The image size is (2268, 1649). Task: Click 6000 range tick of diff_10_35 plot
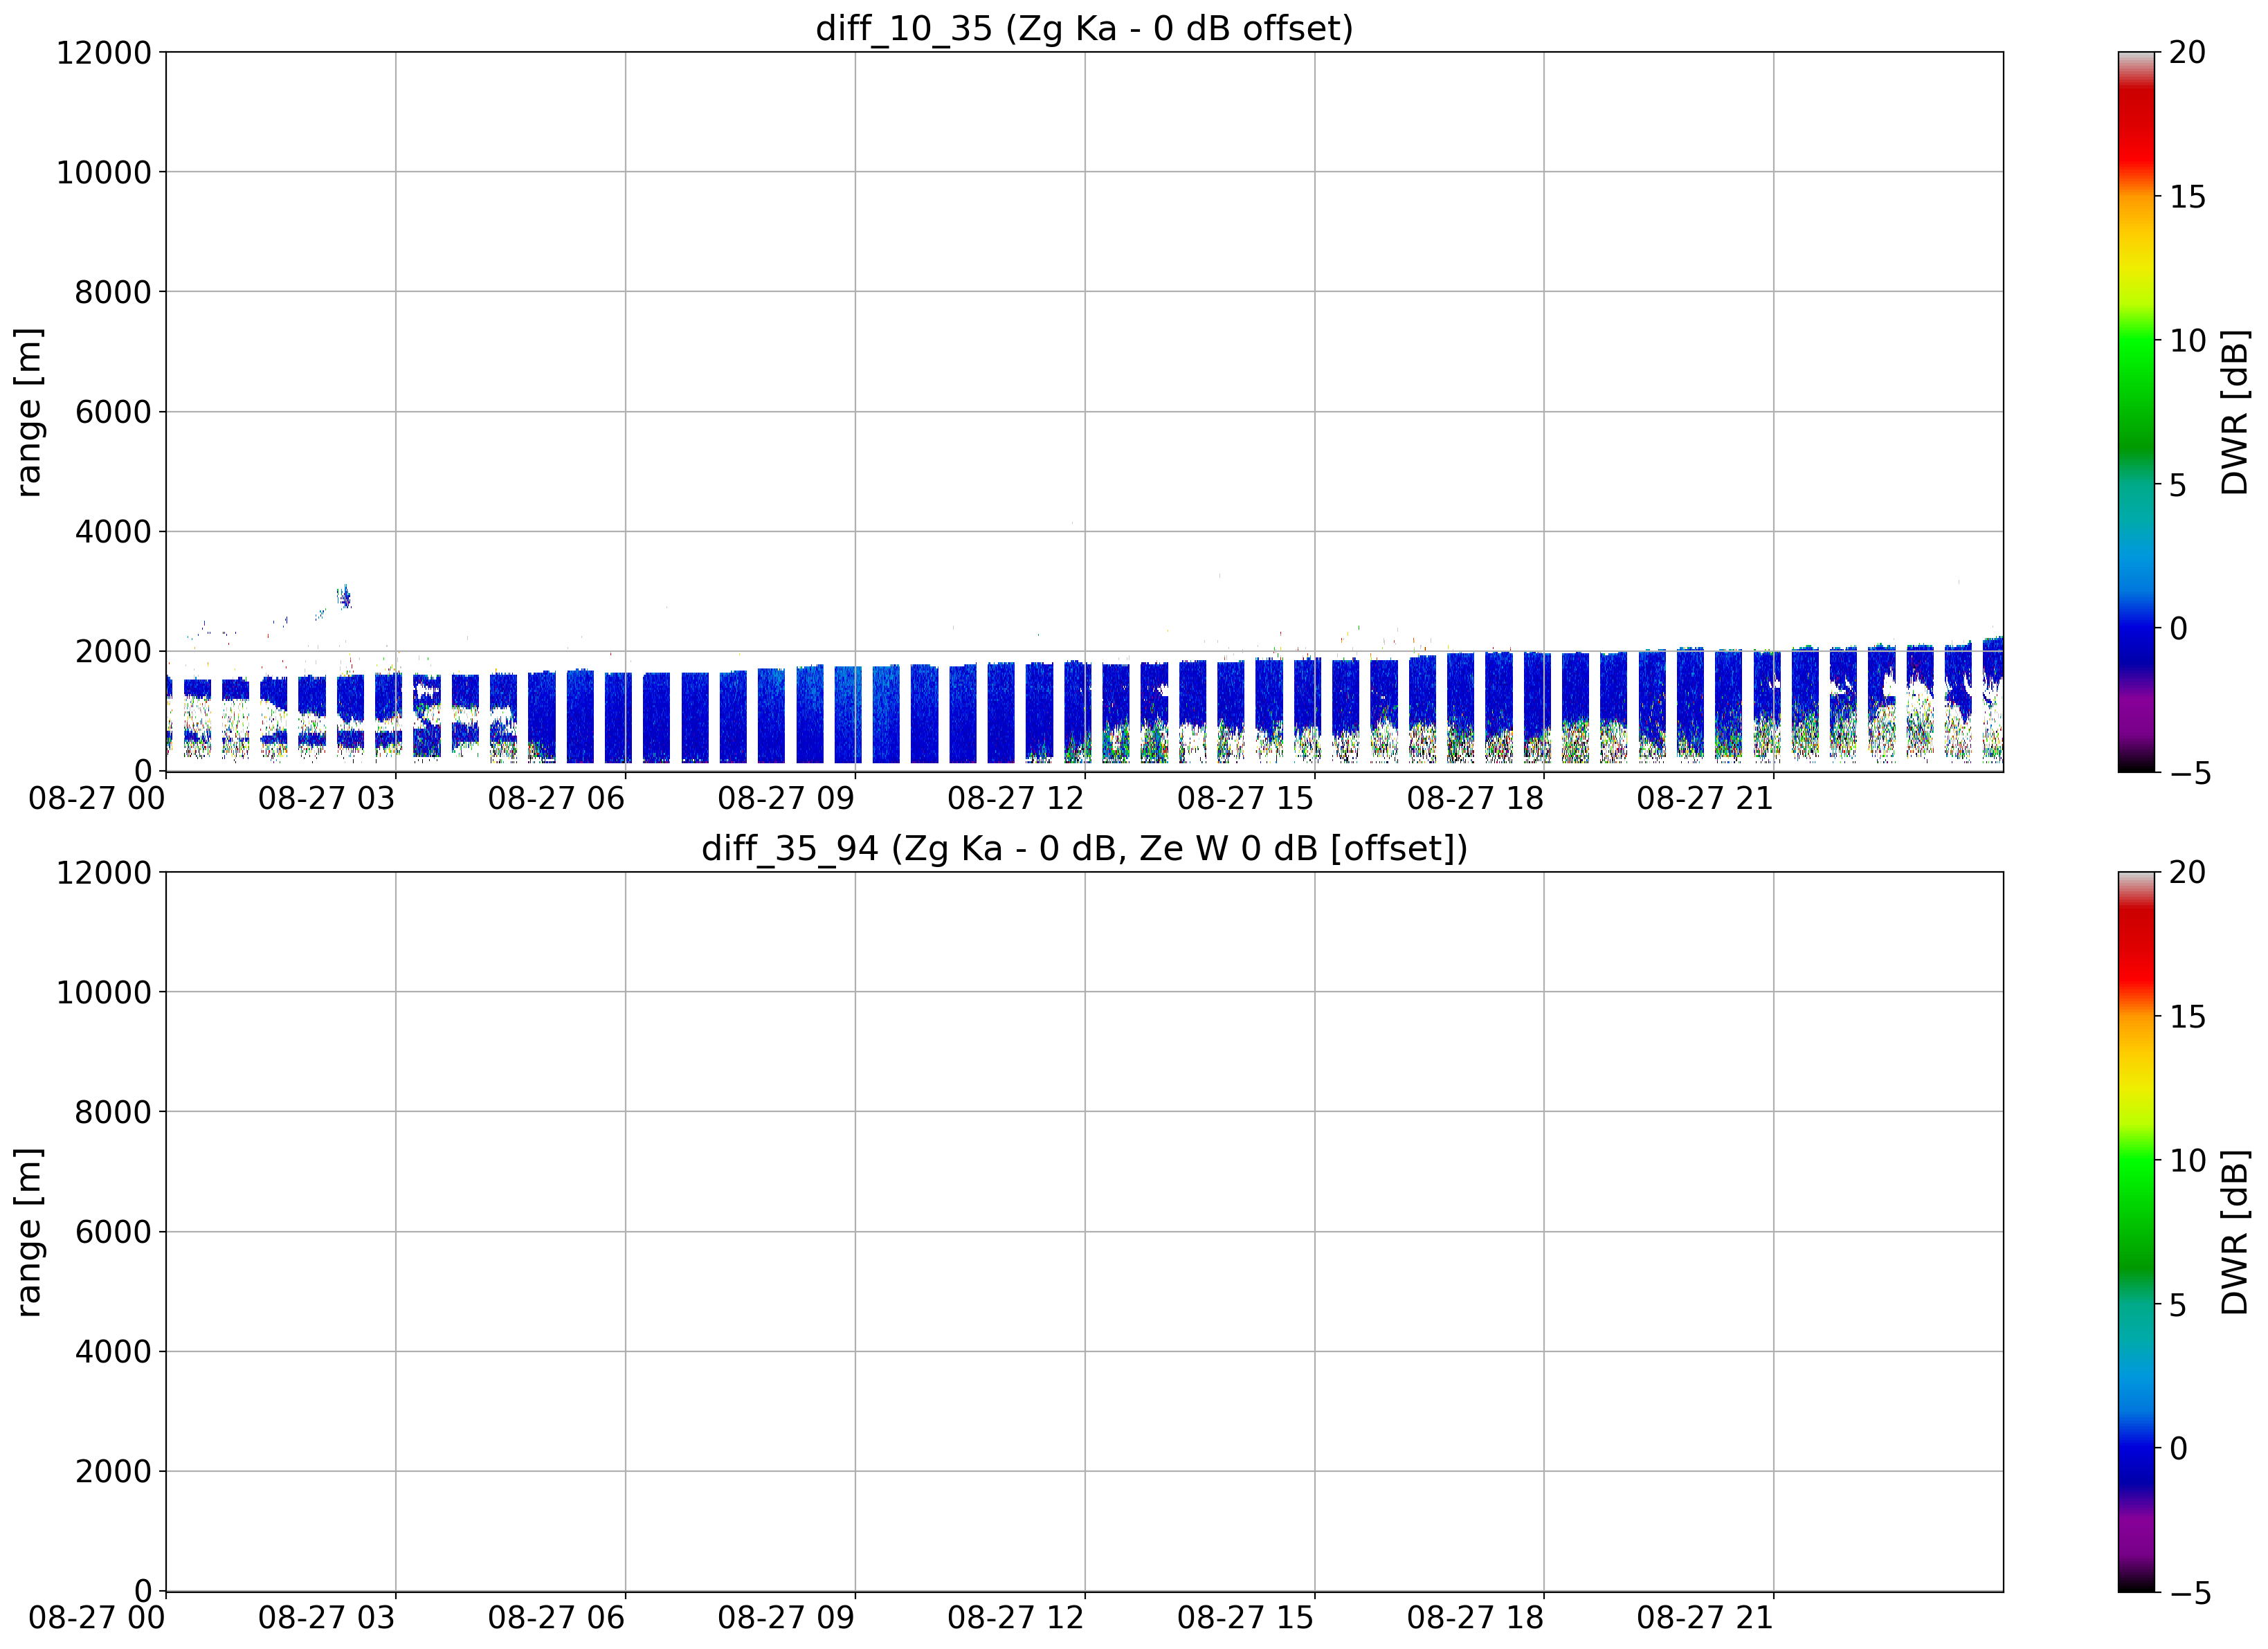point(113,412)
